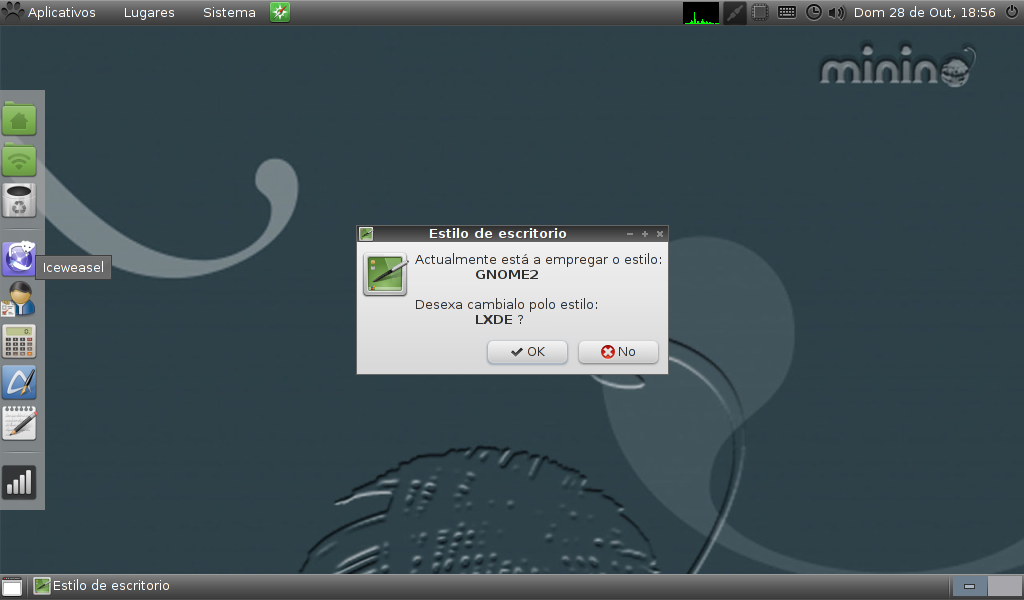Launch the blue pen writing application icon
1024x600 pixels.
(19, 382)
